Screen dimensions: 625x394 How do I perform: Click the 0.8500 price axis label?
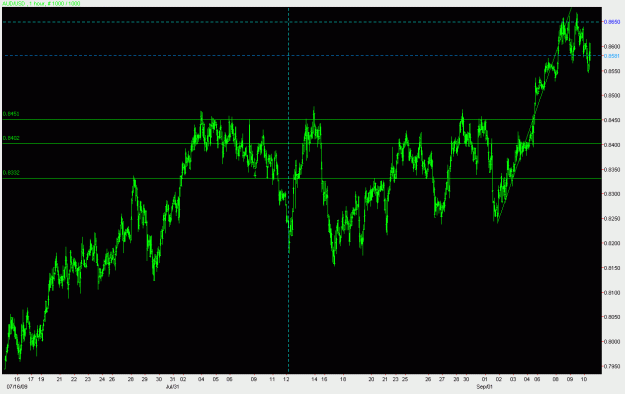[x=612, y=96]
